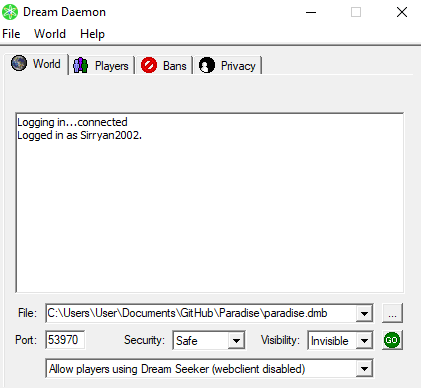Close the Dream Daemon window
Viewport: 421px width, 388px height.
pyautogui.click(x=402, y=12)
